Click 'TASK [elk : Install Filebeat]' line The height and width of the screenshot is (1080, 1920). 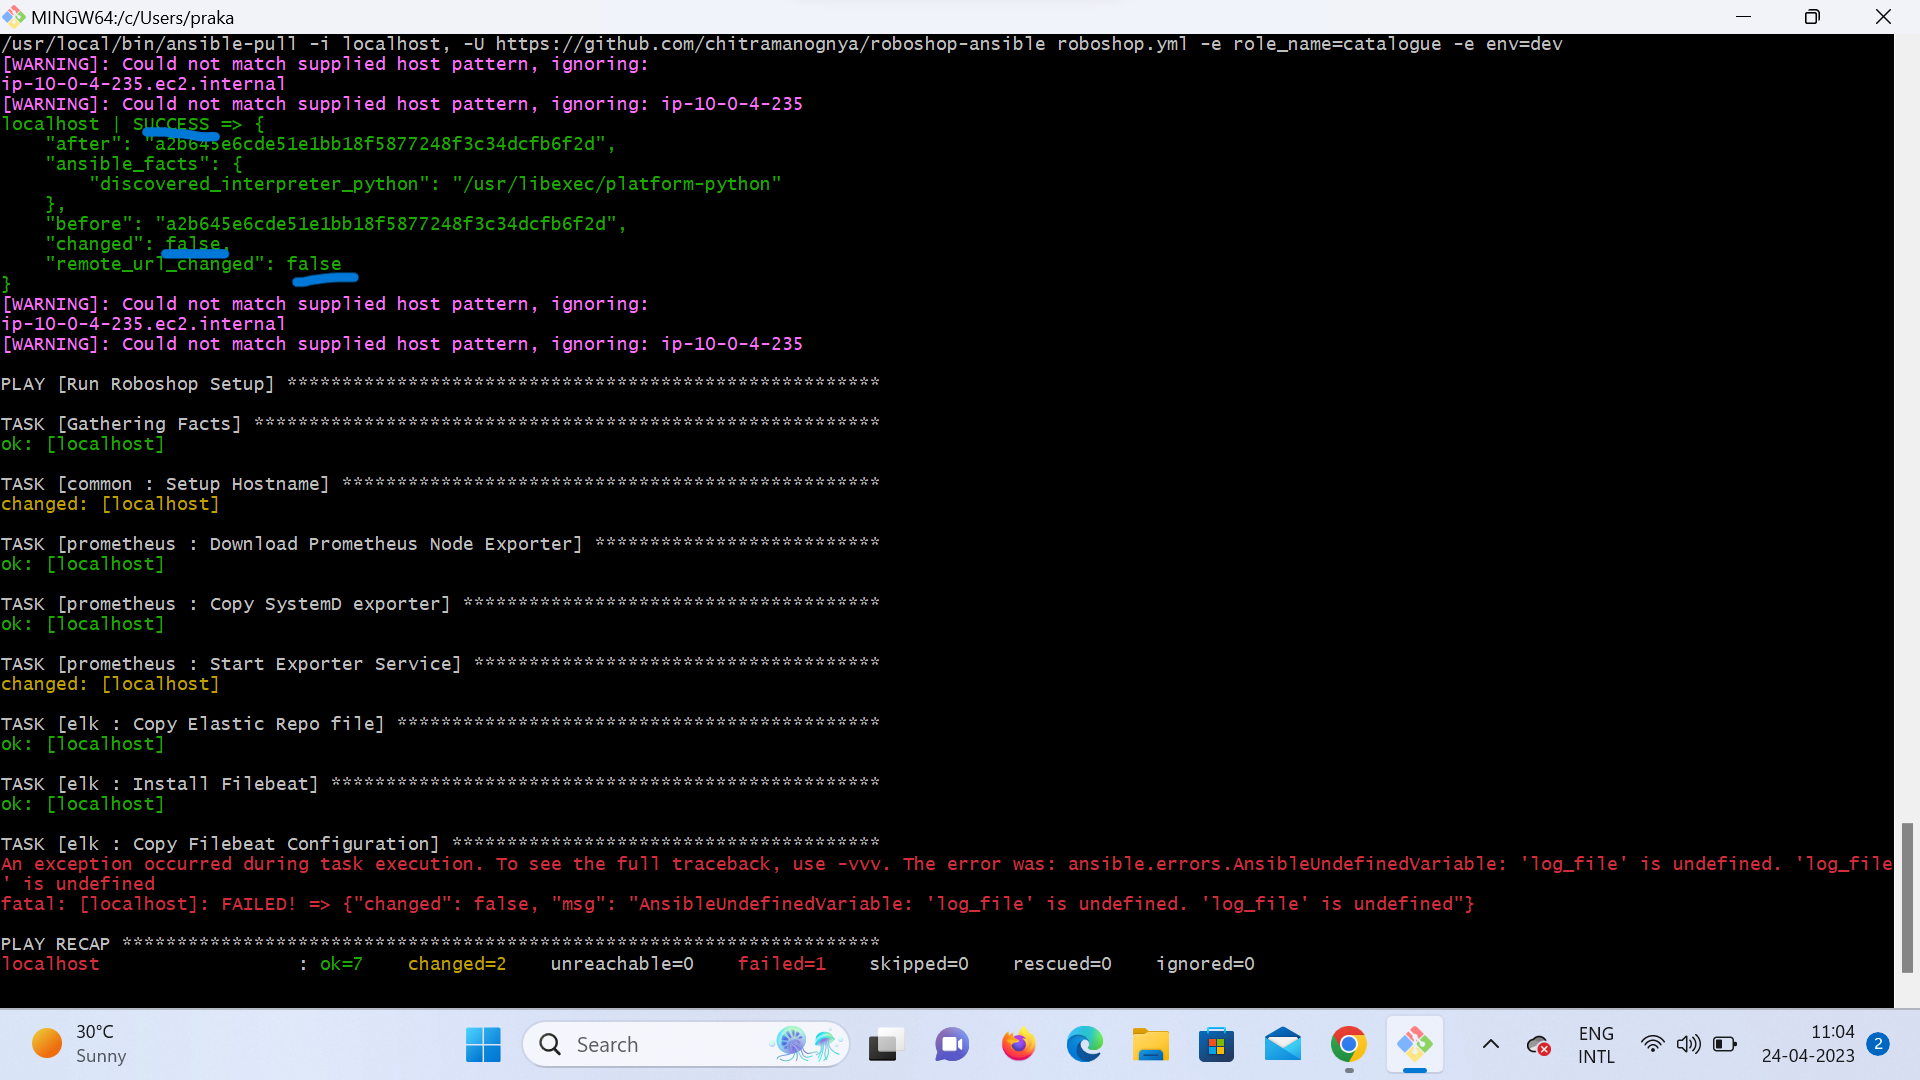coord(440,784)
